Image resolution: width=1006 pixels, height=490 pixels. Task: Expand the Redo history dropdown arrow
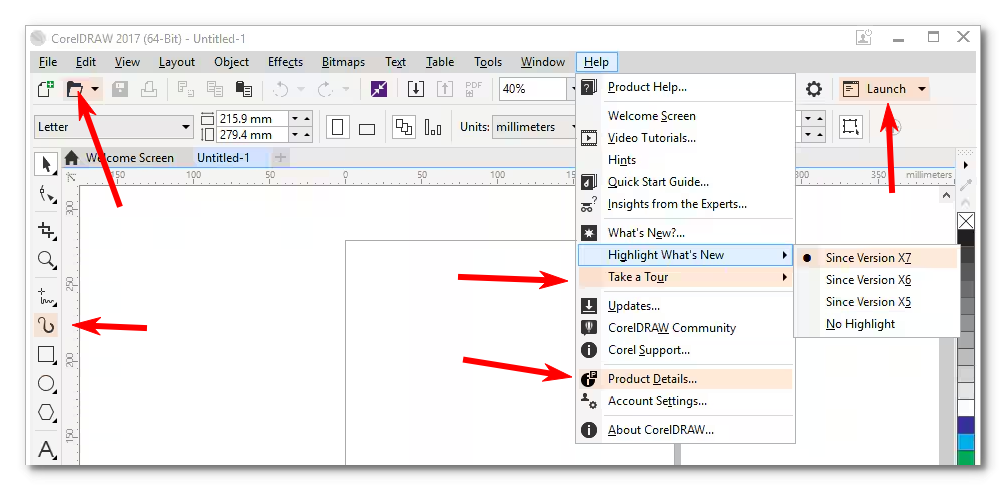tap(346, 89)
